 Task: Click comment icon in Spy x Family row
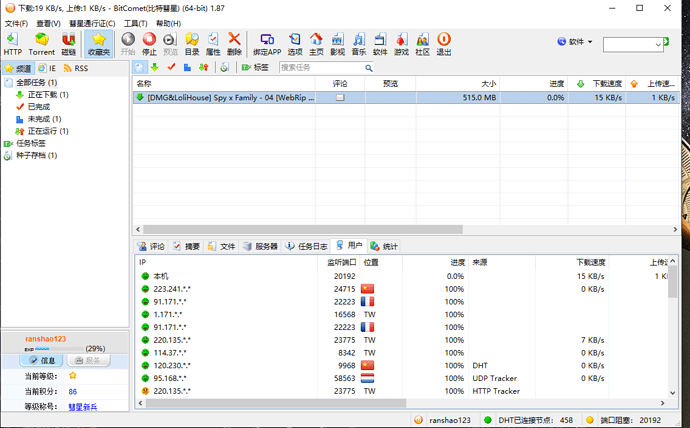coord(340,98)
